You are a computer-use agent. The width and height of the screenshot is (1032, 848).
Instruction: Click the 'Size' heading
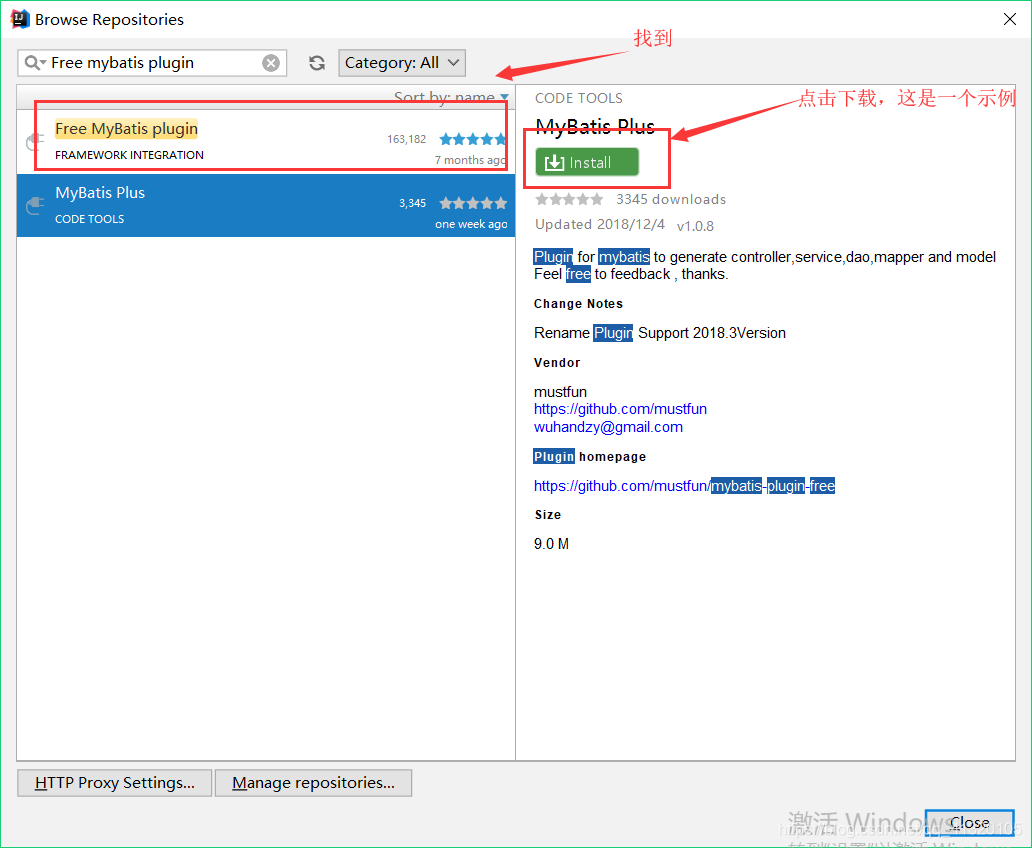[x=548, y=515]
